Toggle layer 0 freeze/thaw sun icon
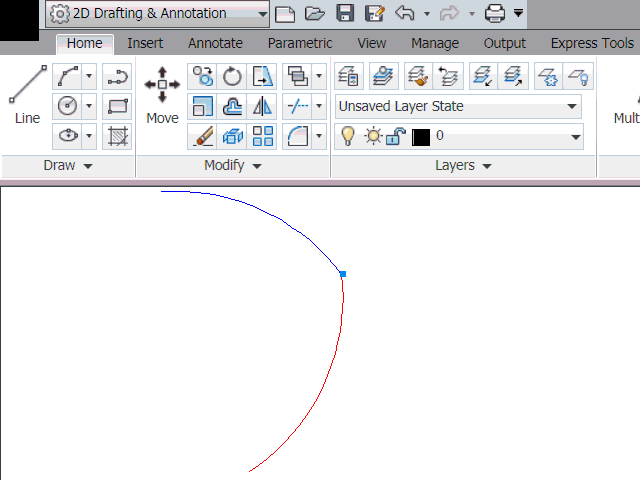Screen dimensions: 640x480 (x=373, y=136)
